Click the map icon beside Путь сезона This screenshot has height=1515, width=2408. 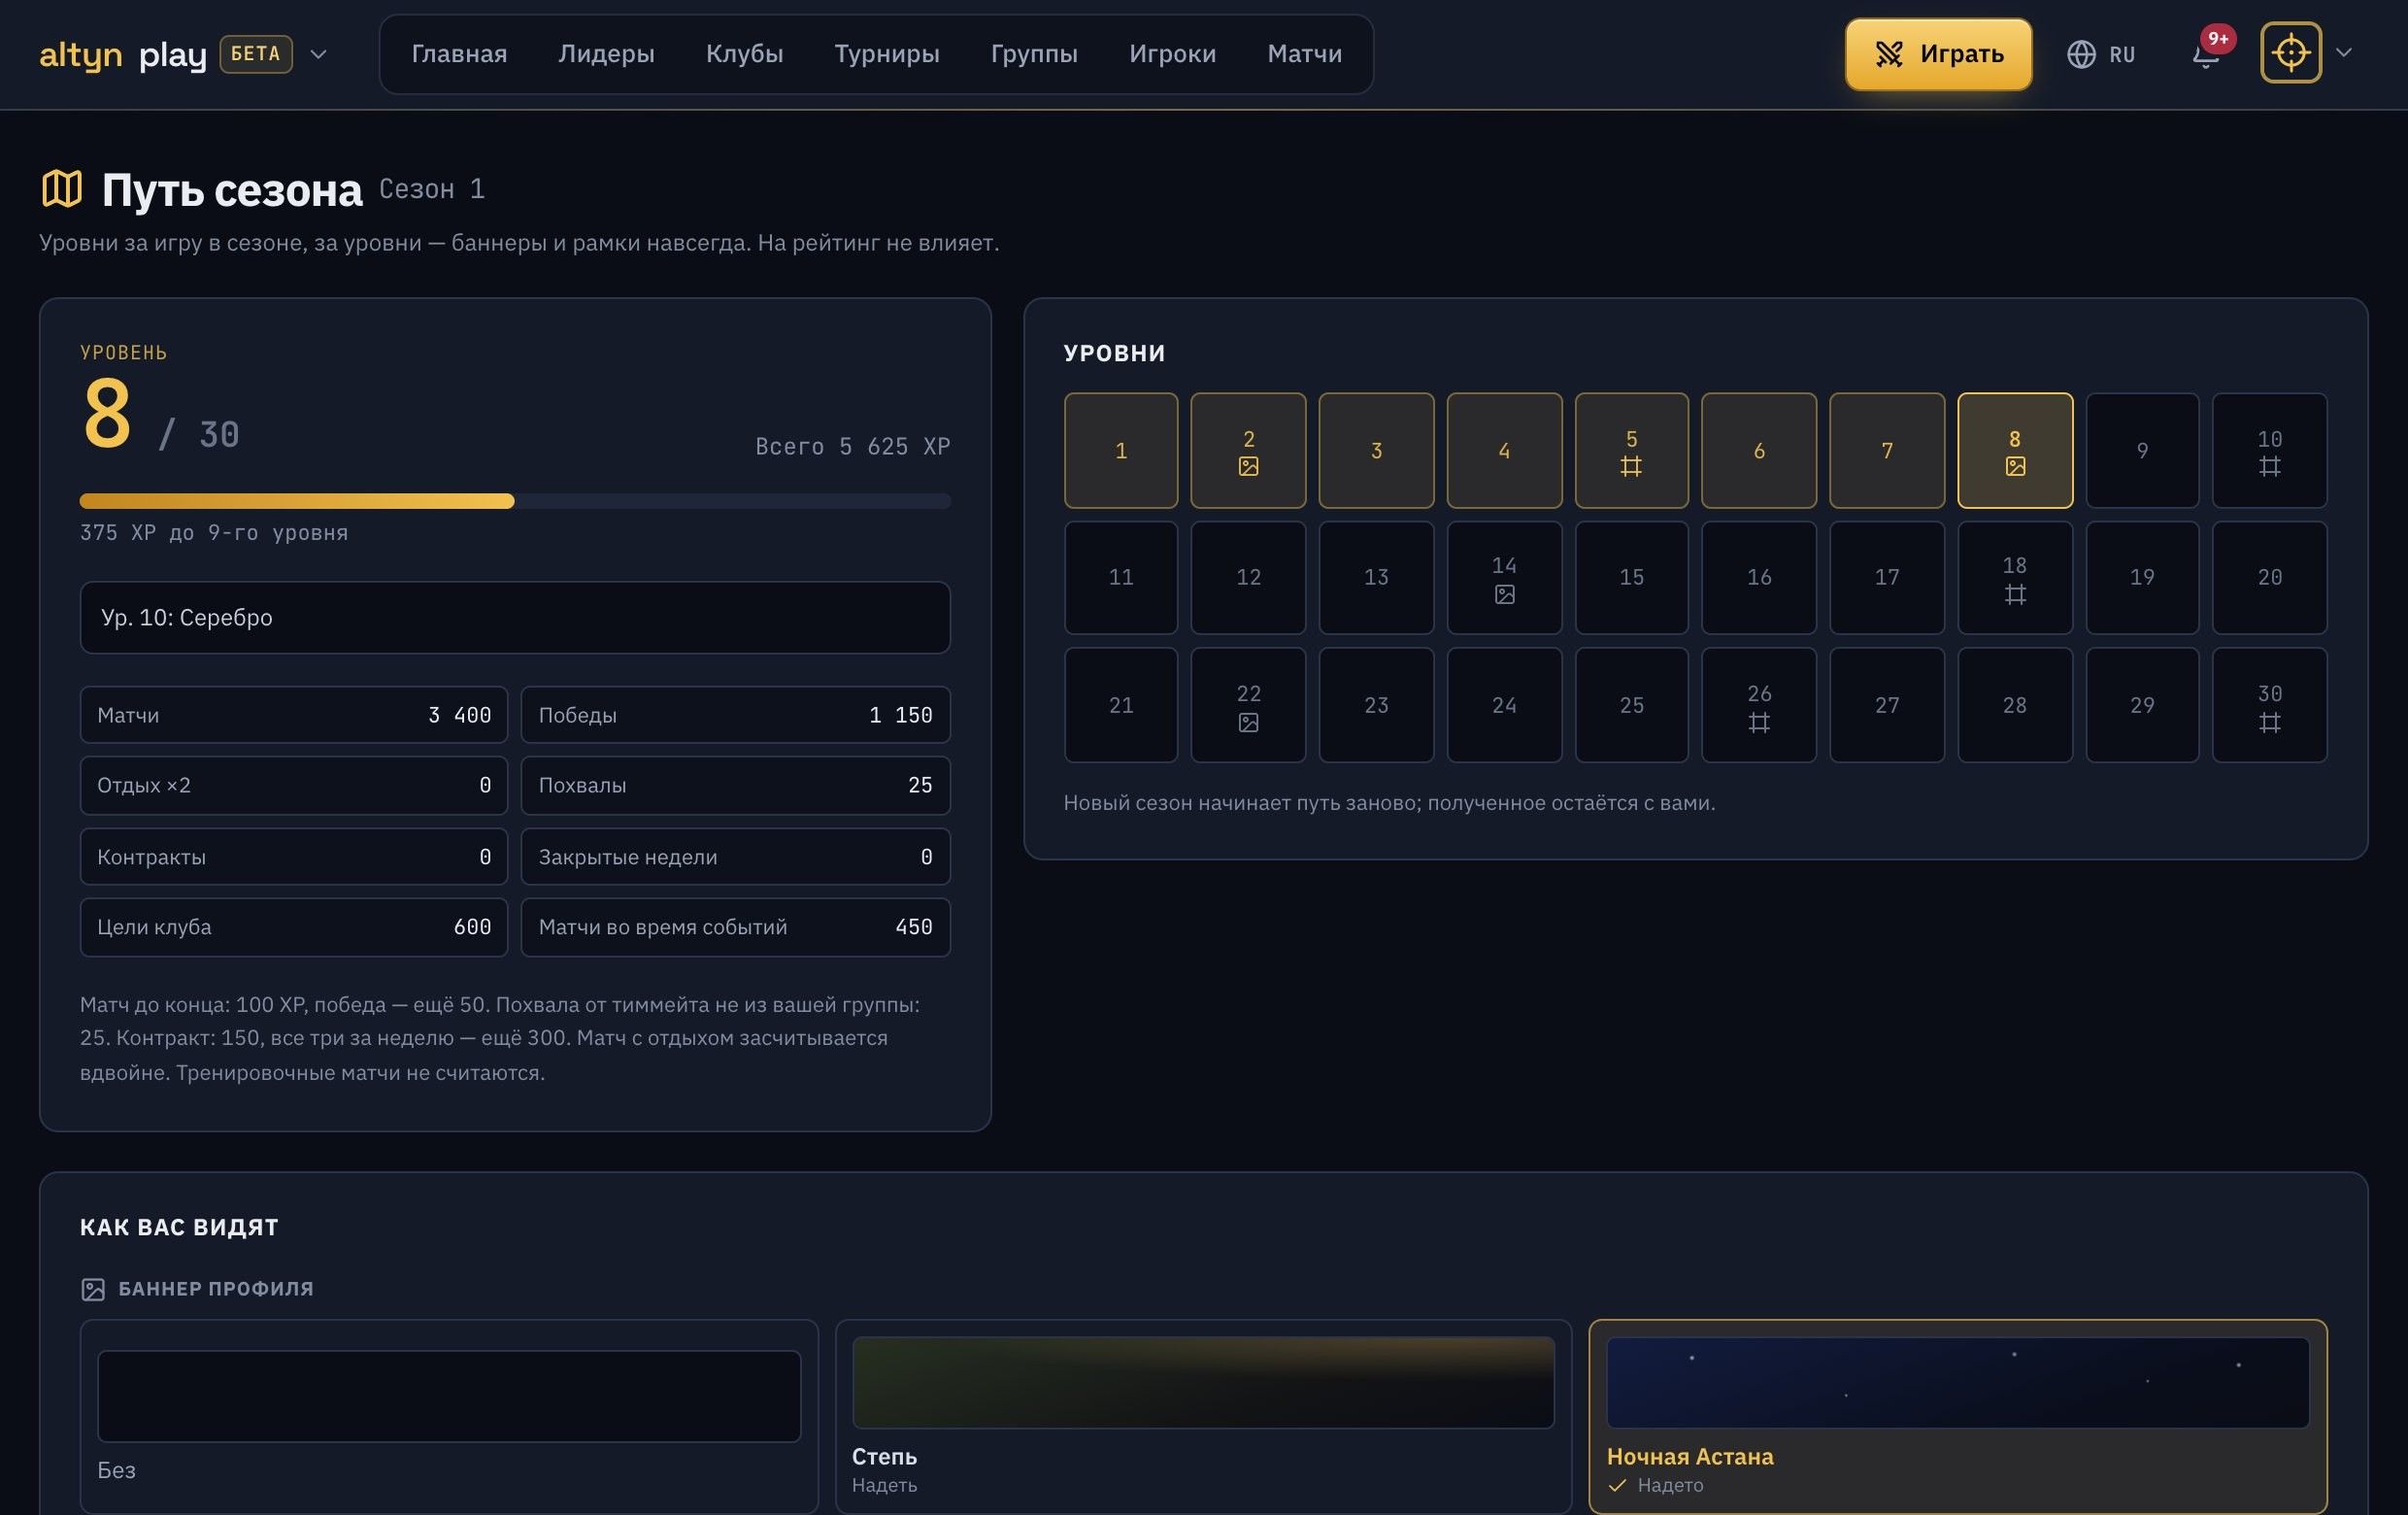coord(61,188)
